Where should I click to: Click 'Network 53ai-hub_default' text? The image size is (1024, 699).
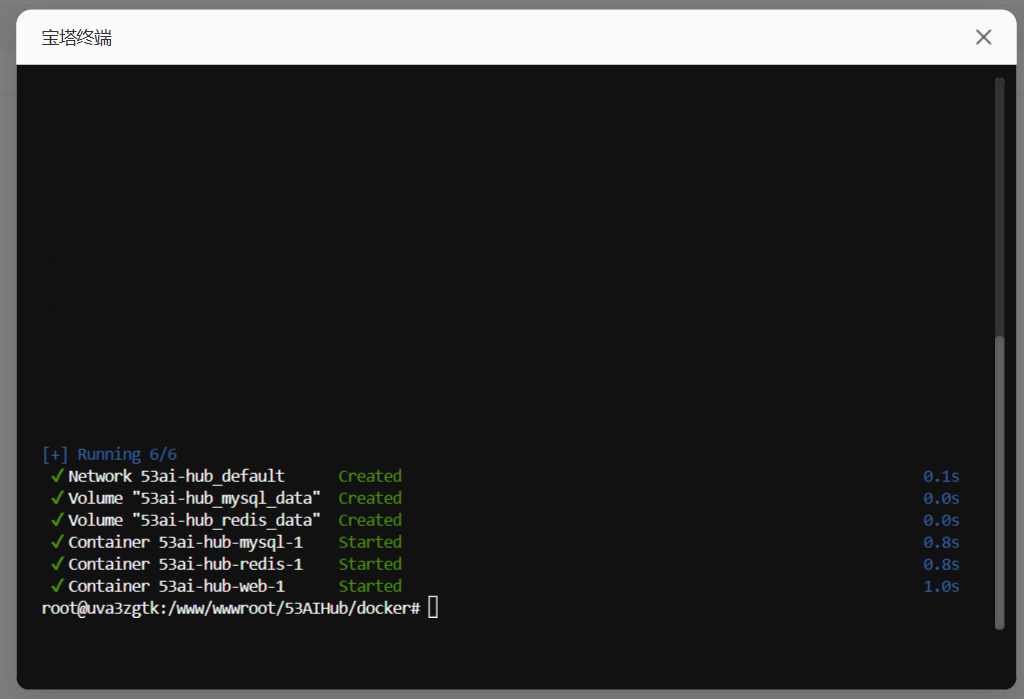176,476
